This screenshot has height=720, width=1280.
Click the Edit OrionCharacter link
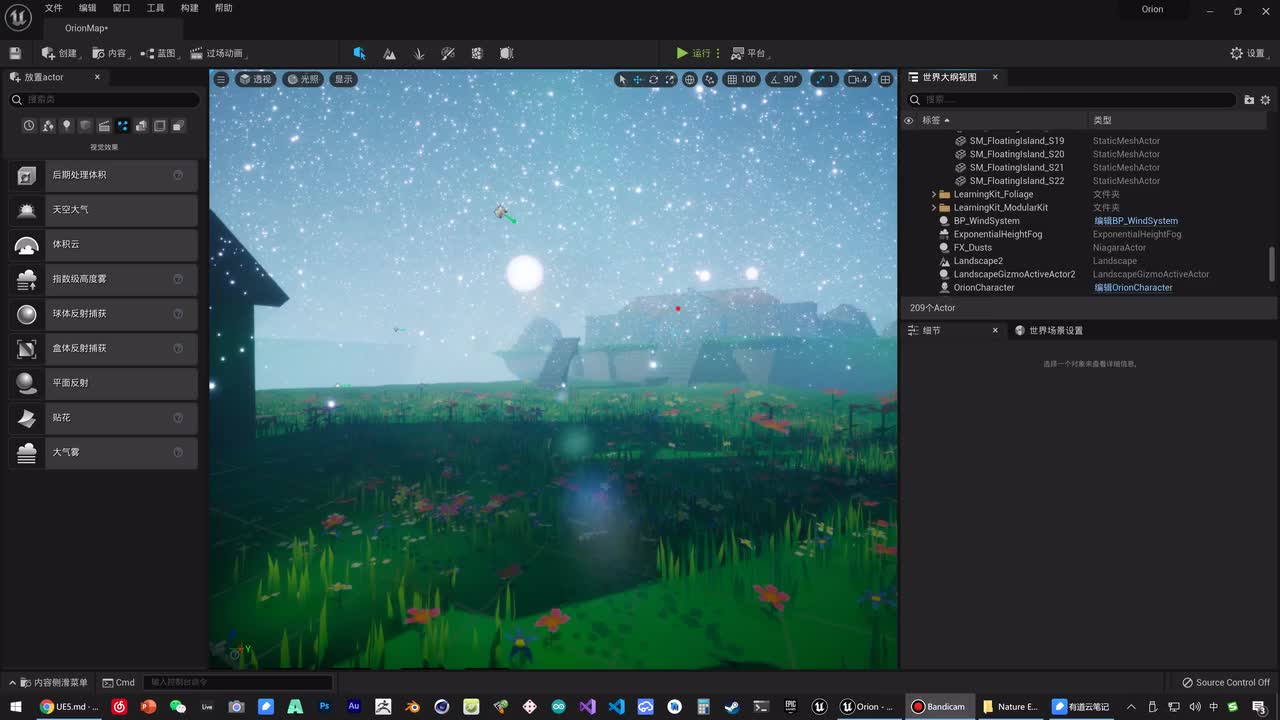coord(1133,287)
